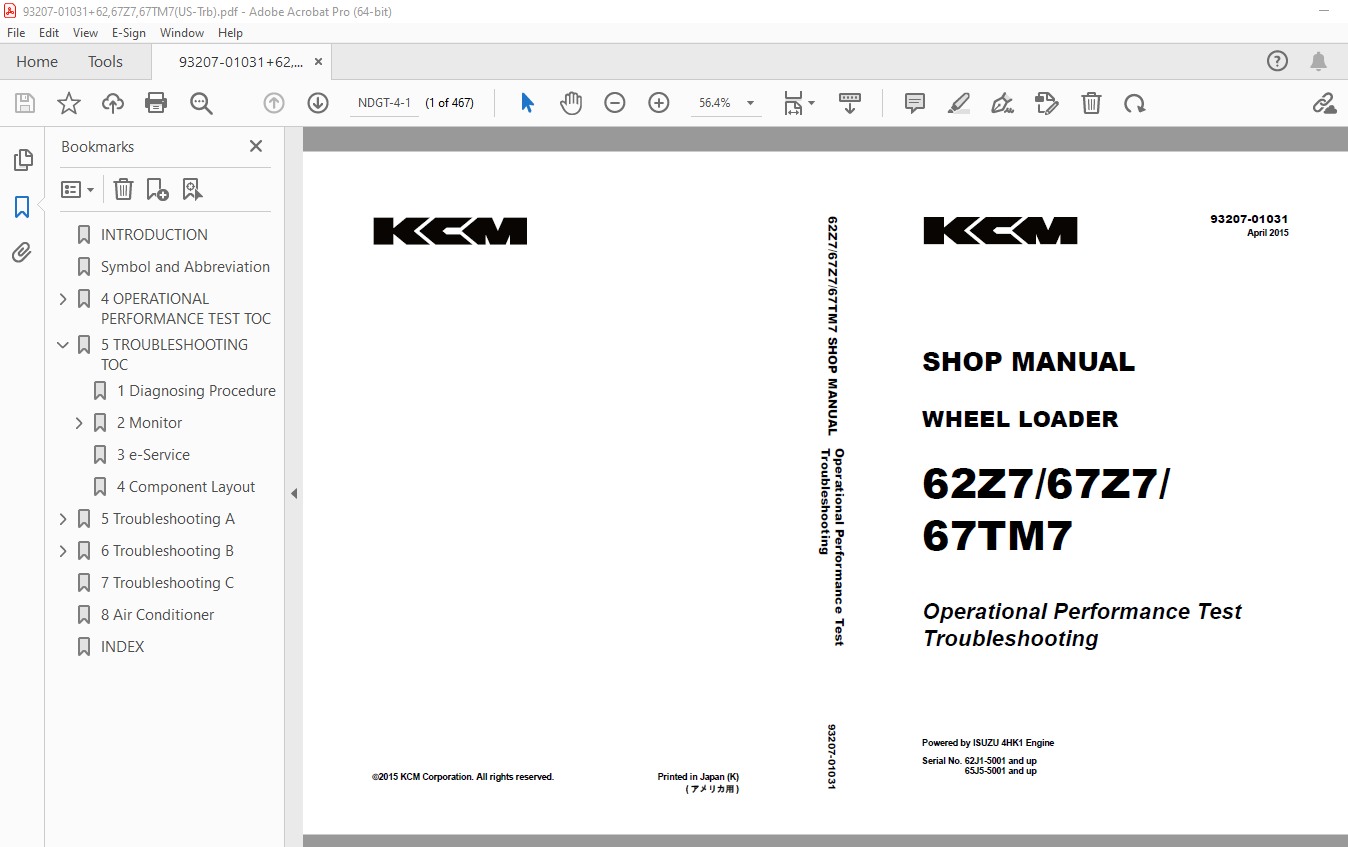Add a comment sticky note
The width and height of the screenshot is (1348, 847).
coord(914,103)
